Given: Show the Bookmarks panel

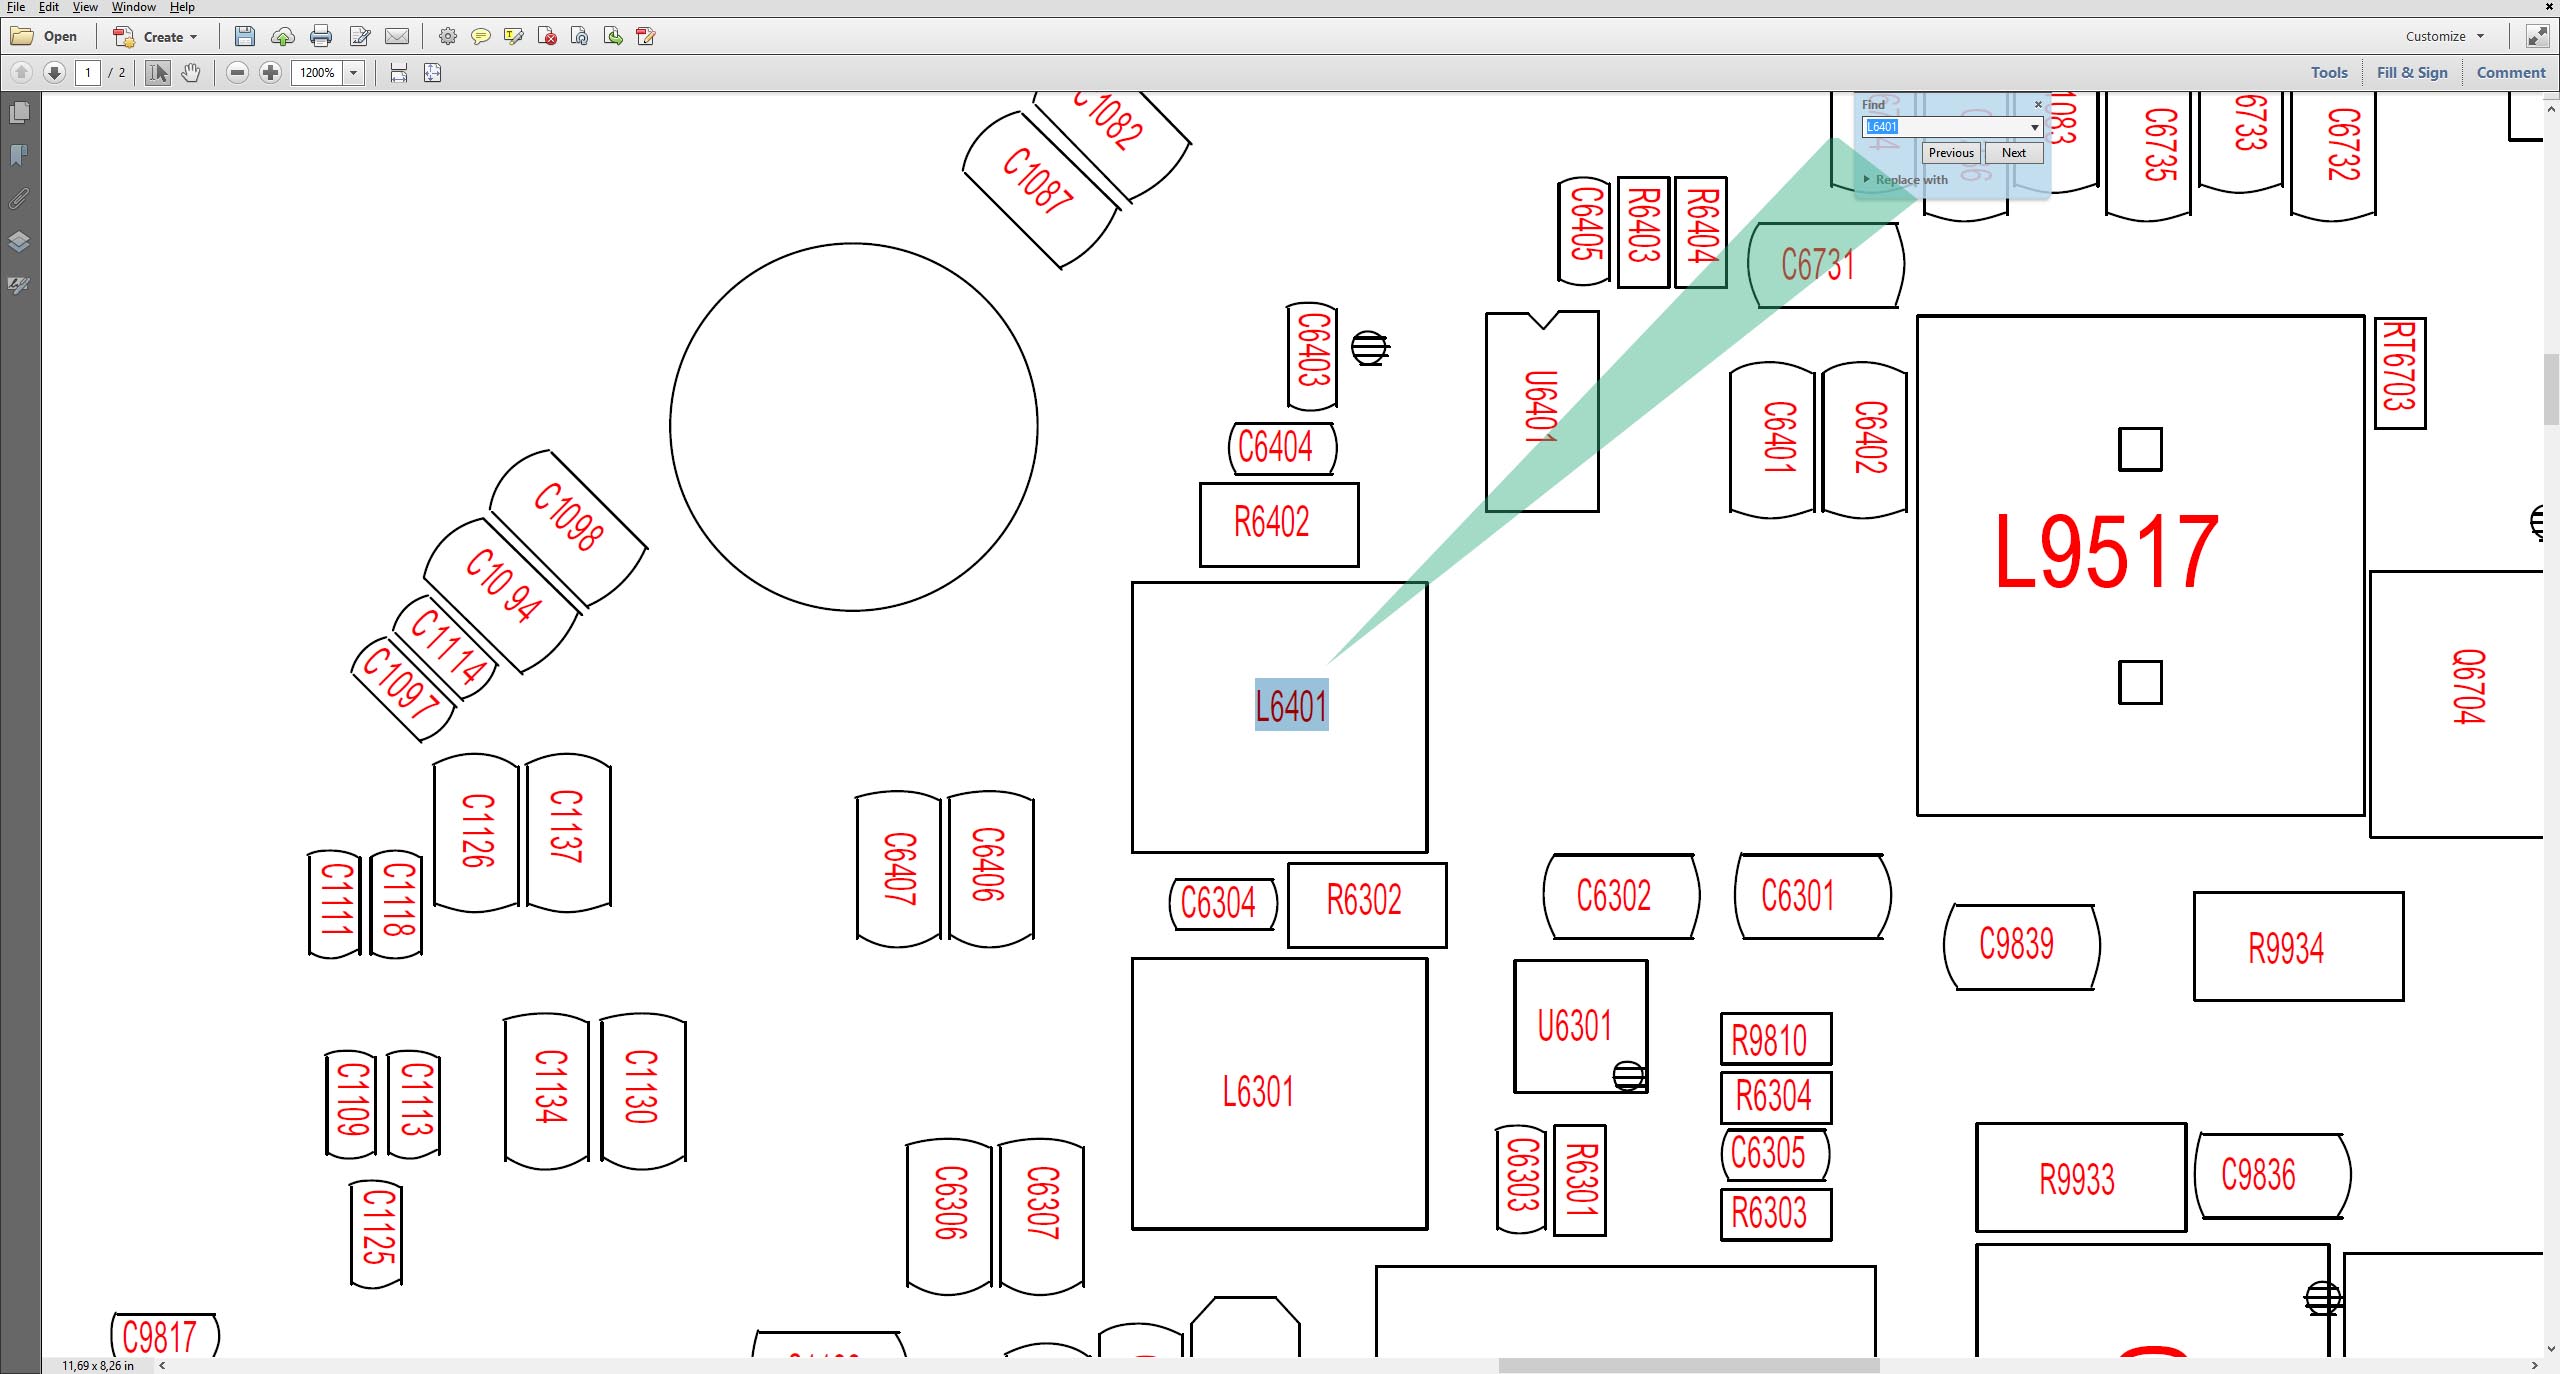Looking at the screenshot, I should click(x=19, y=156).
